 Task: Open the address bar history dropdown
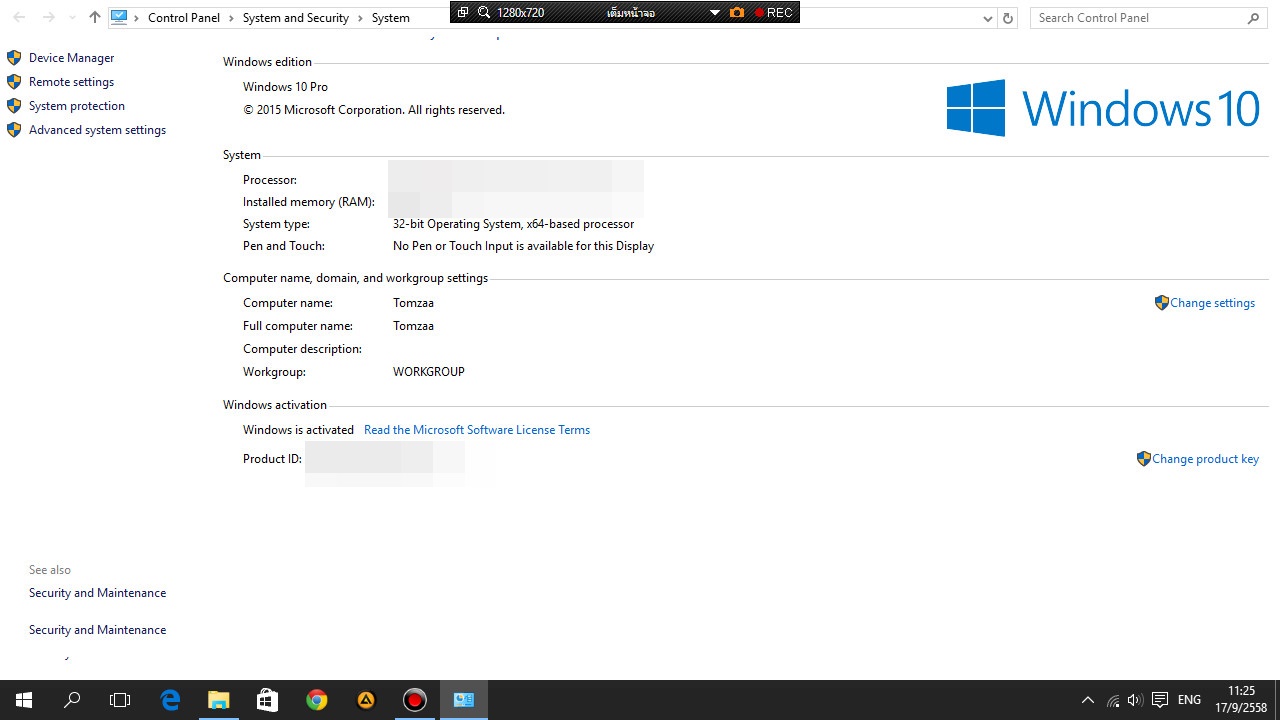(x=988, y=18)
